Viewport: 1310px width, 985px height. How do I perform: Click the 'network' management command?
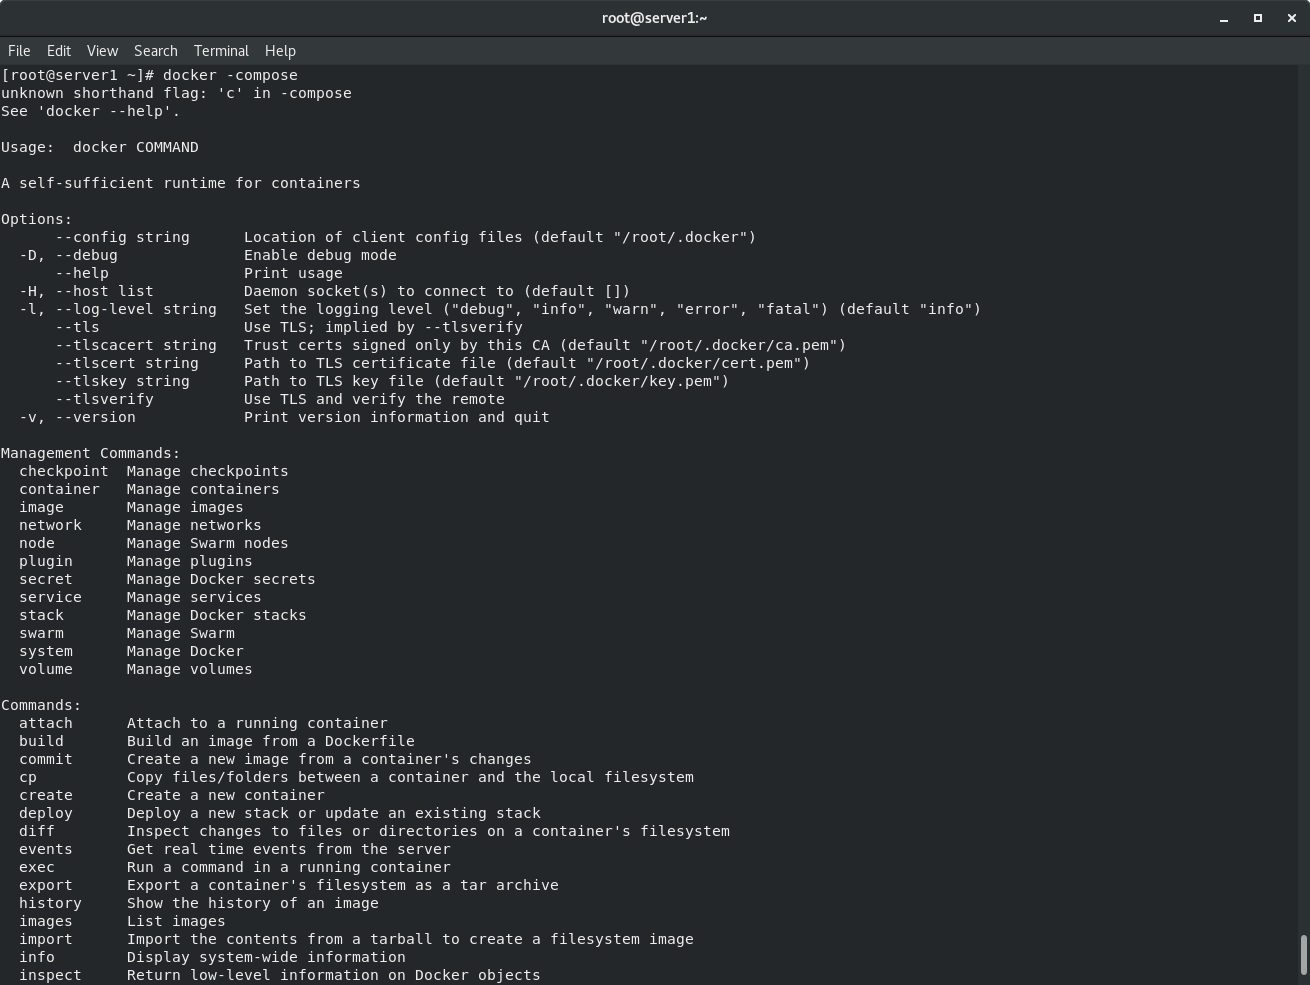(x=50, y=525)
